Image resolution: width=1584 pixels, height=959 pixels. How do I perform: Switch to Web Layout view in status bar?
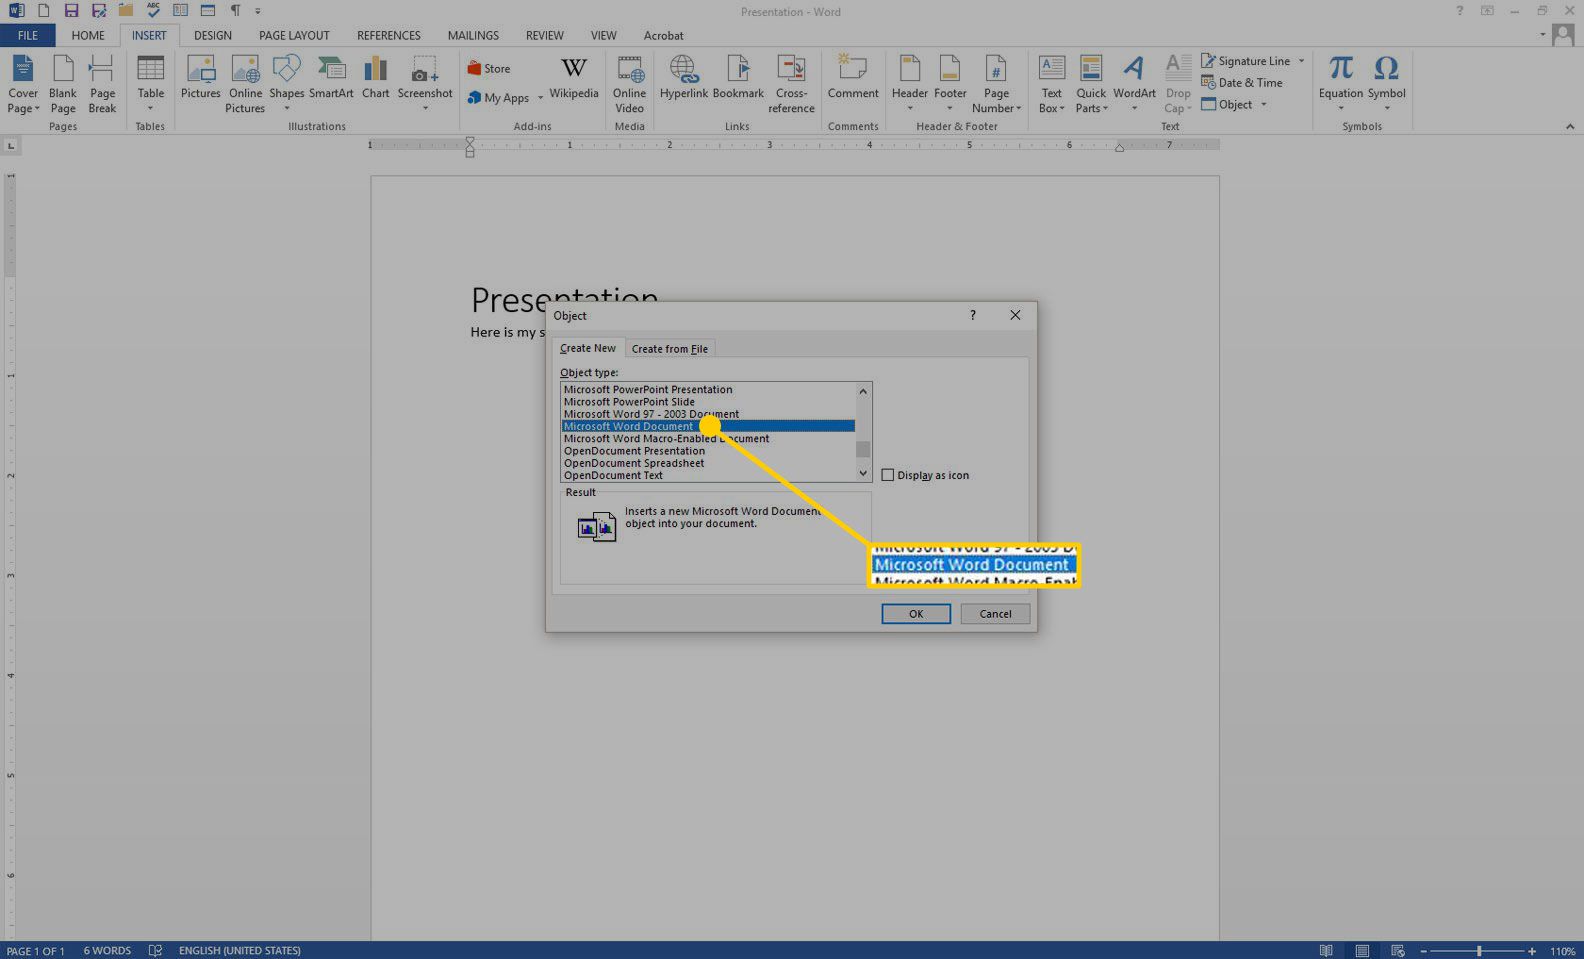pos(1398,951)
